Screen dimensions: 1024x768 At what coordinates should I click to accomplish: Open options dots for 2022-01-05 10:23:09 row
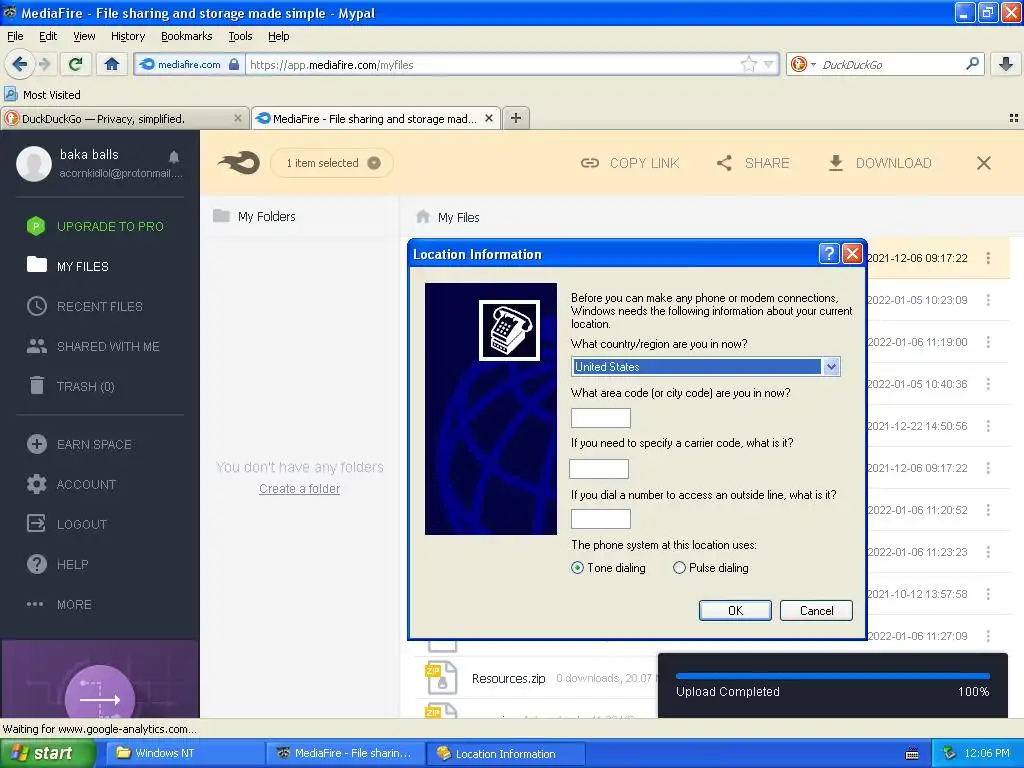(x=988, y=300)
